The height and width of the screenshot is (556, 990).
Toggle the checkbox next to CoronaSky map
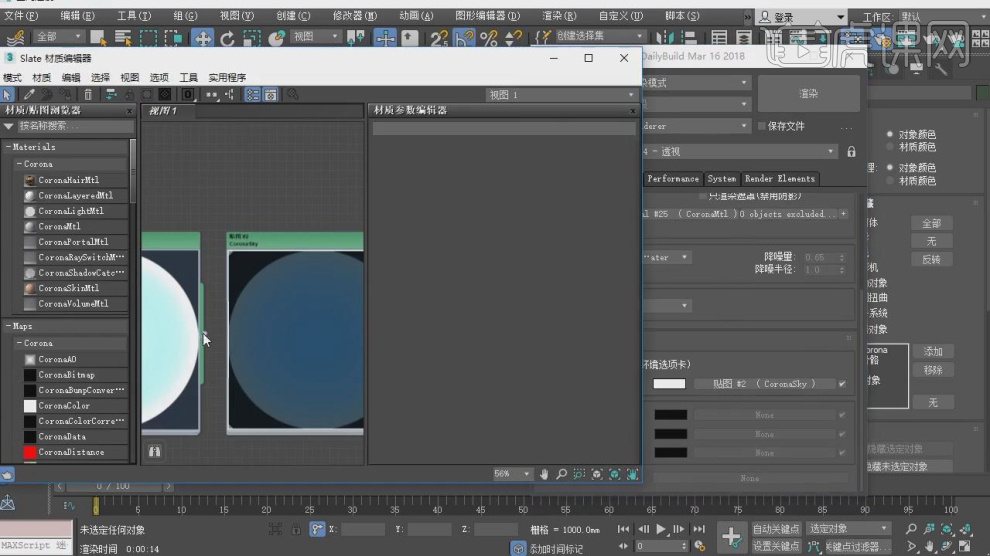point(842,384)
